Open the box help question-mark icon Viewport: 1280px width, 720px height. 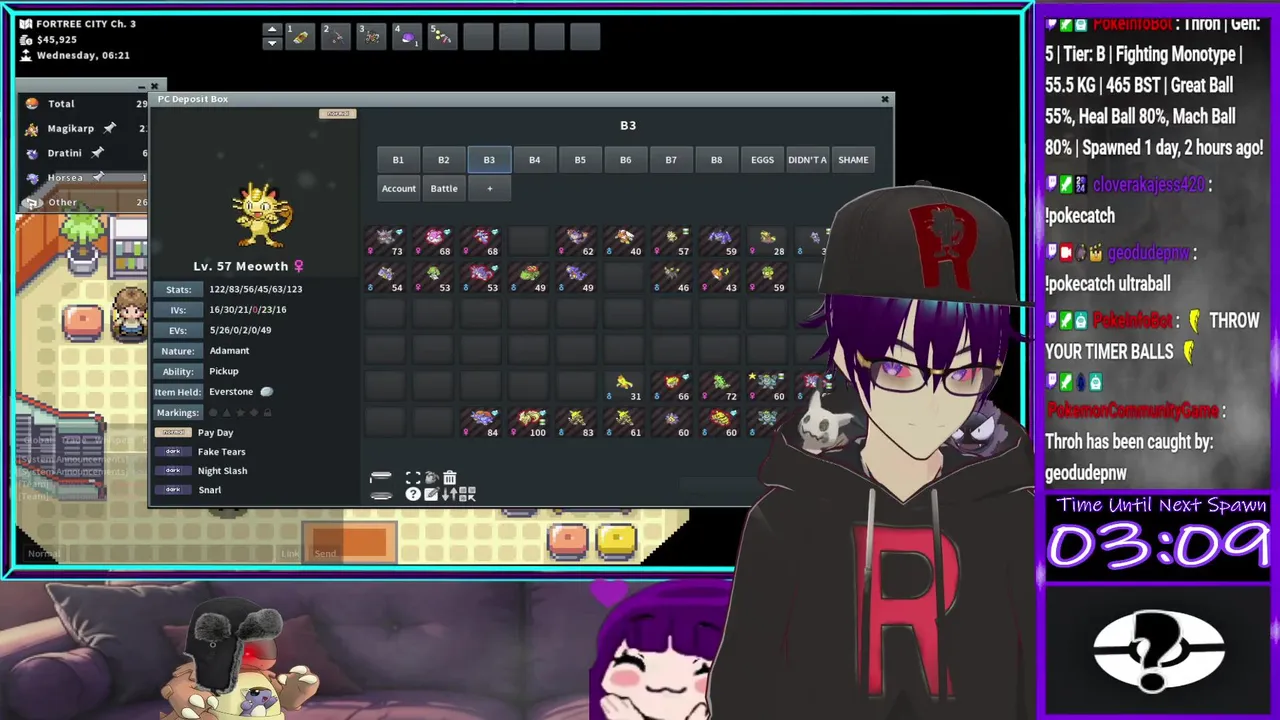coord(413,494)
